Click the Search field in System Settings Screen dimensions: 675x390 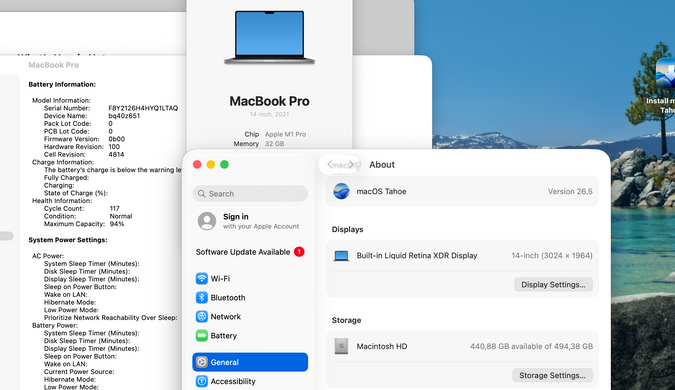[x=250, y=194]
